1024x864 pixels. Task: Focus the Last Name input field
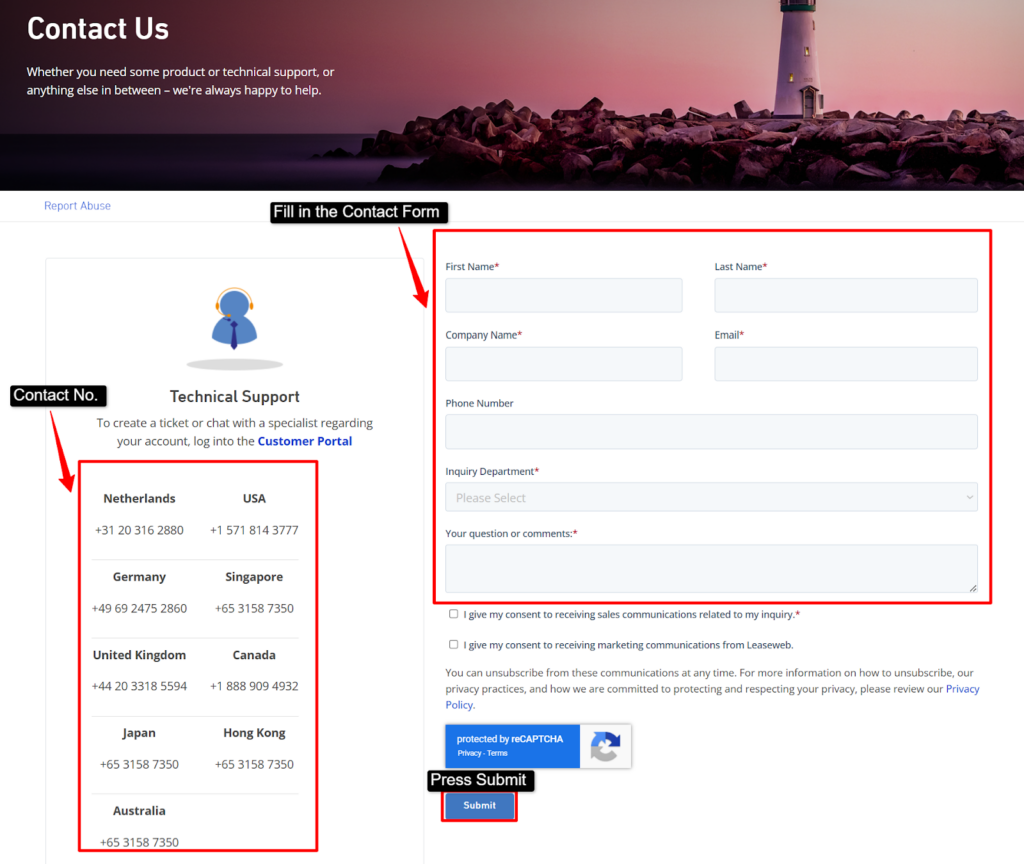pos(846,295)
